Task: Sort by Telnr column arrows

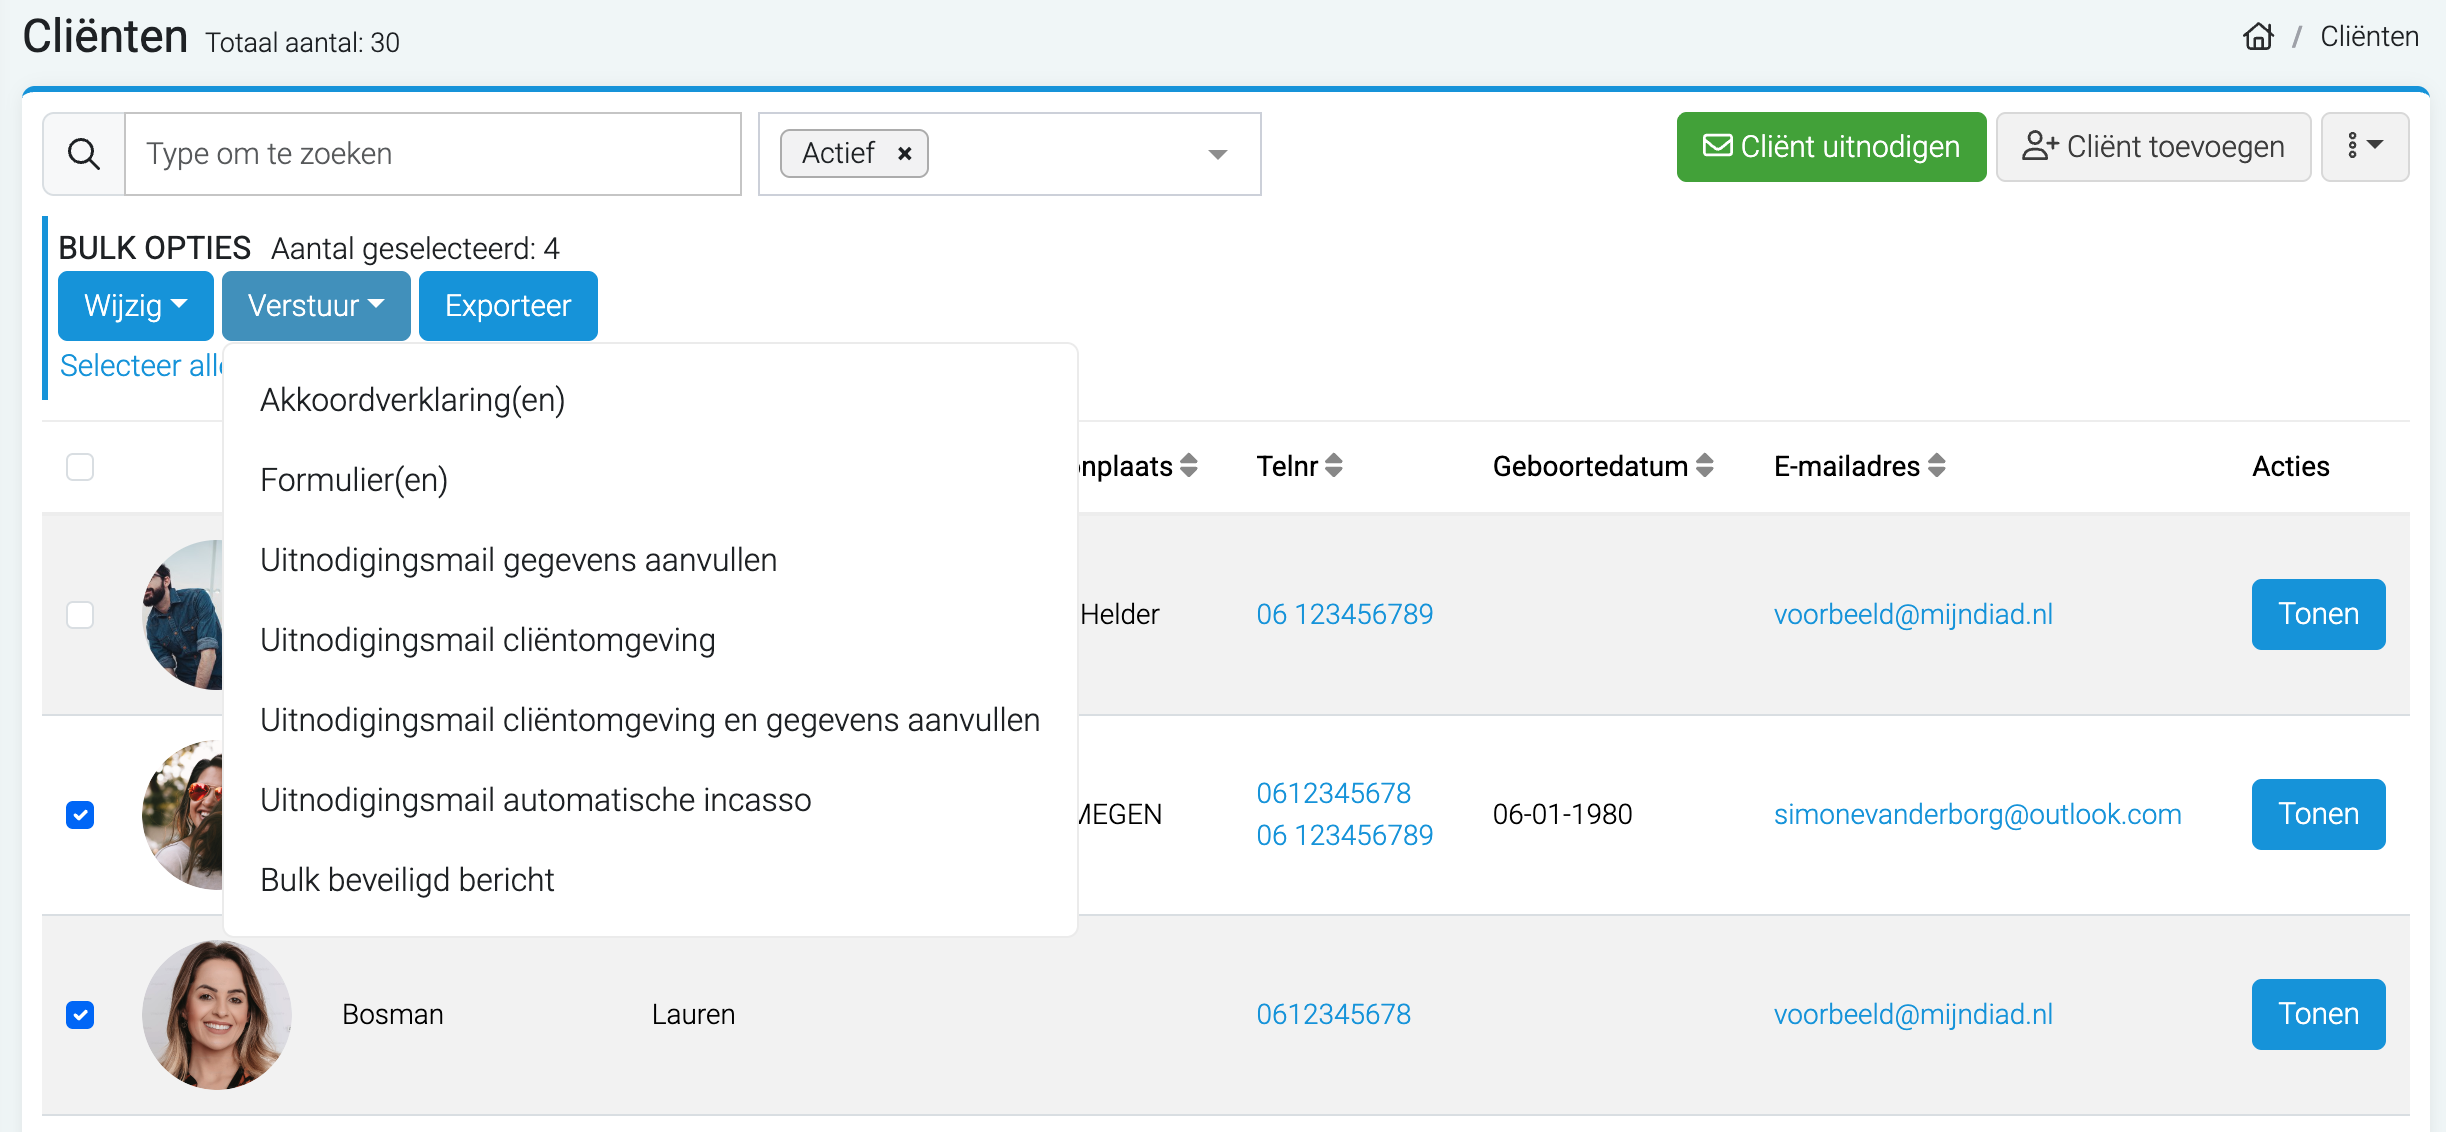Action: tap(1333, 466)
